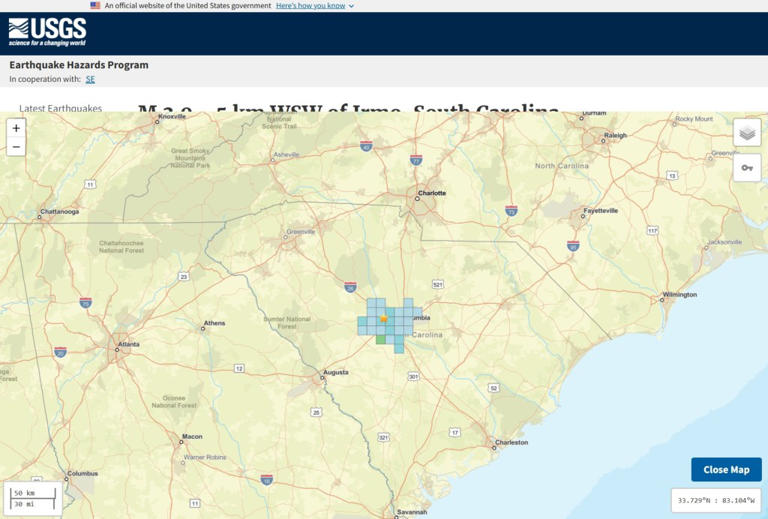Click the Atlanta city label
The height and width of the screenshot is (519, 768).
[x=129, y=344]
